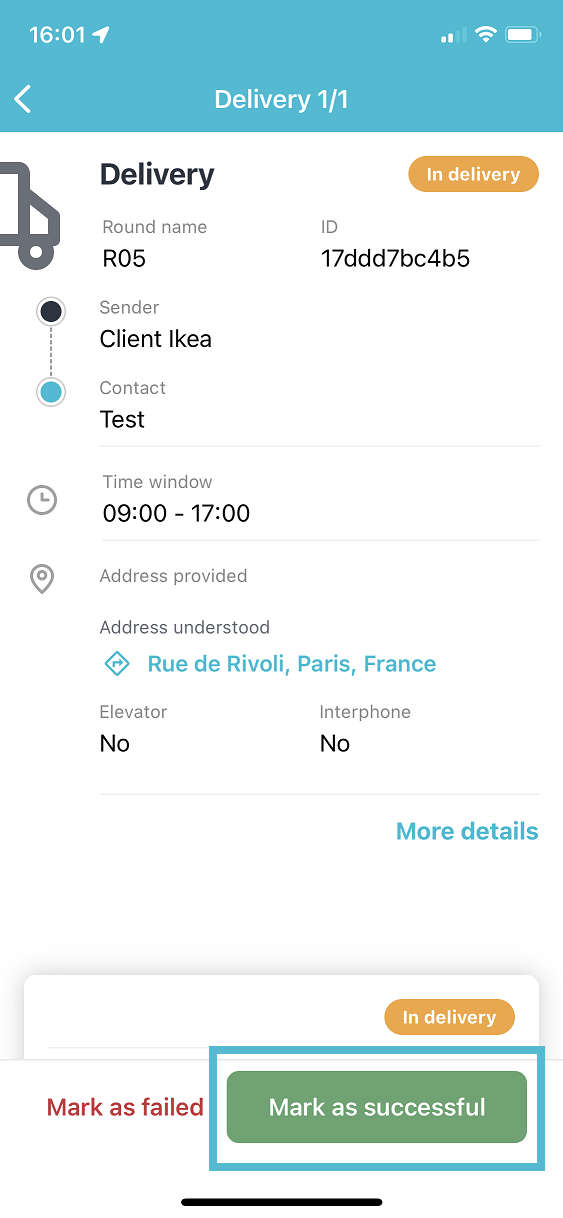The width and height of the screenshot is (563, 1218).
Task: Tap the delivery truck icon
Action: (x=29, y=214)
